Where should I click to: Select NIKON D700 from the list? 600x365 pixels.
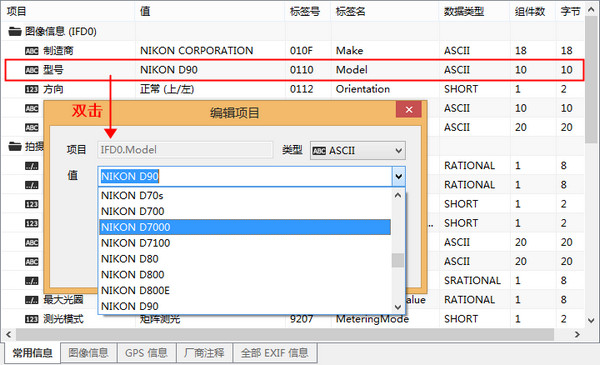245,211
